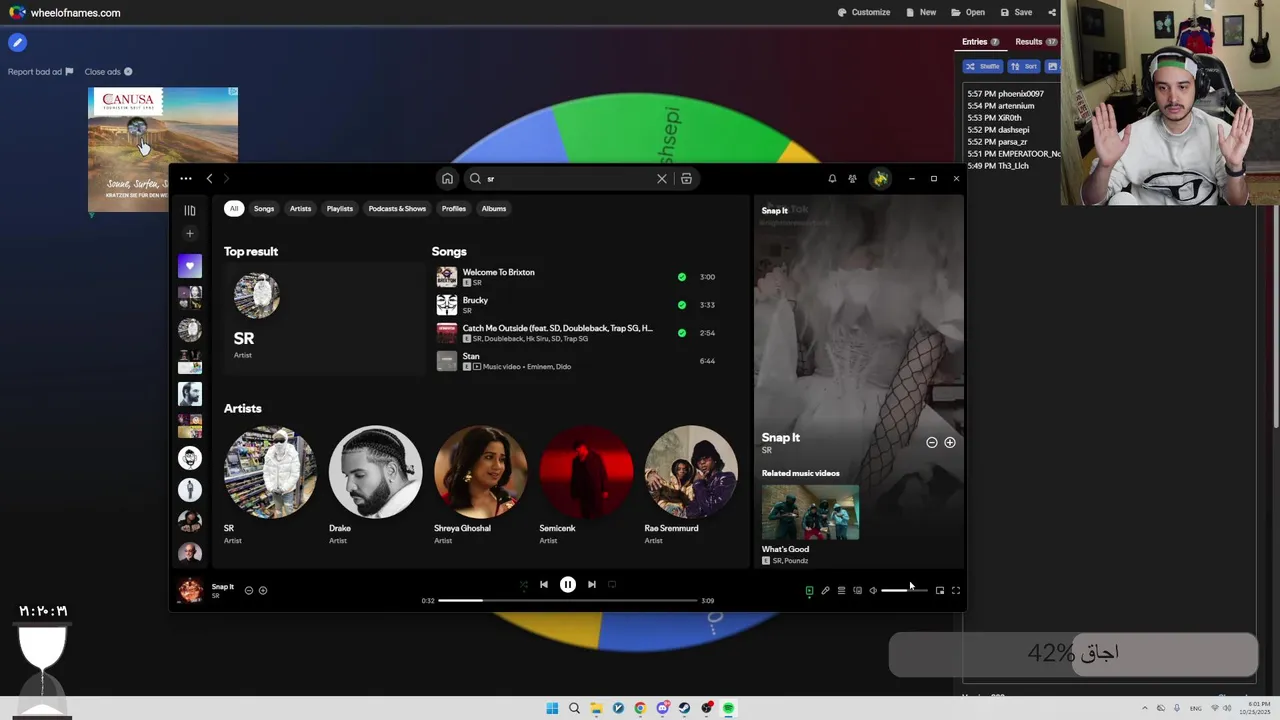Viewport: 1280px width, 720px height.
Task: Open Shreya Ghoshal artist card
Action: (481, 485)
